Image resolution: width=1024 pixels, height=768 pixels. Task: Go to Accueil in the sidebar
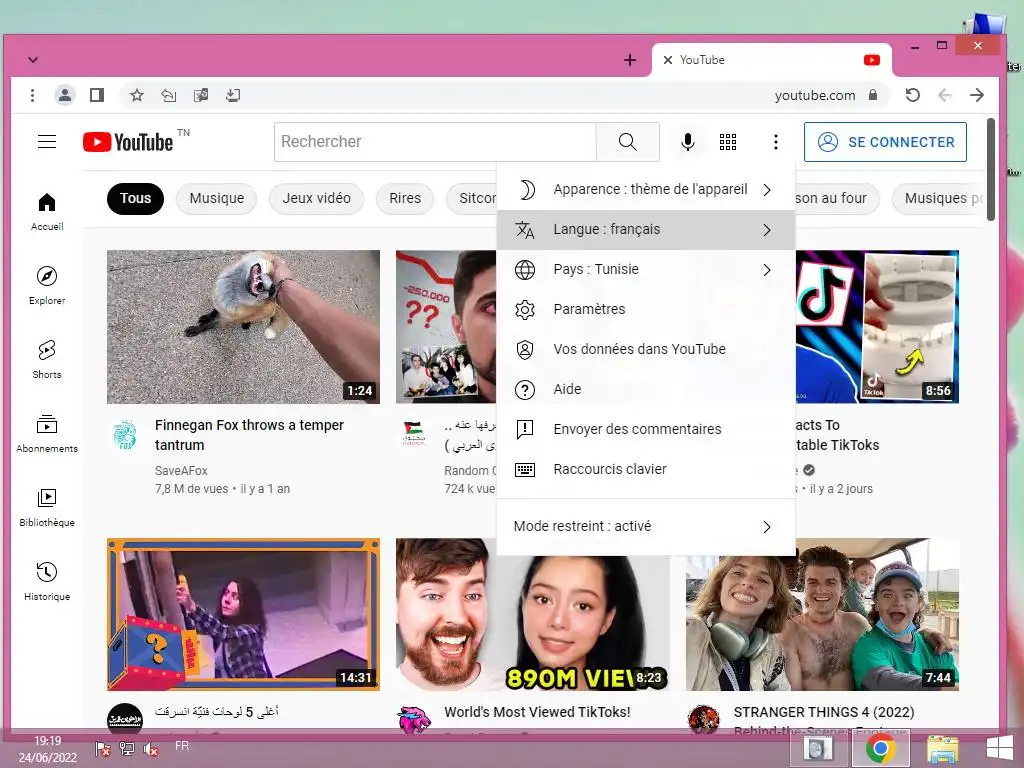[47, 212]
